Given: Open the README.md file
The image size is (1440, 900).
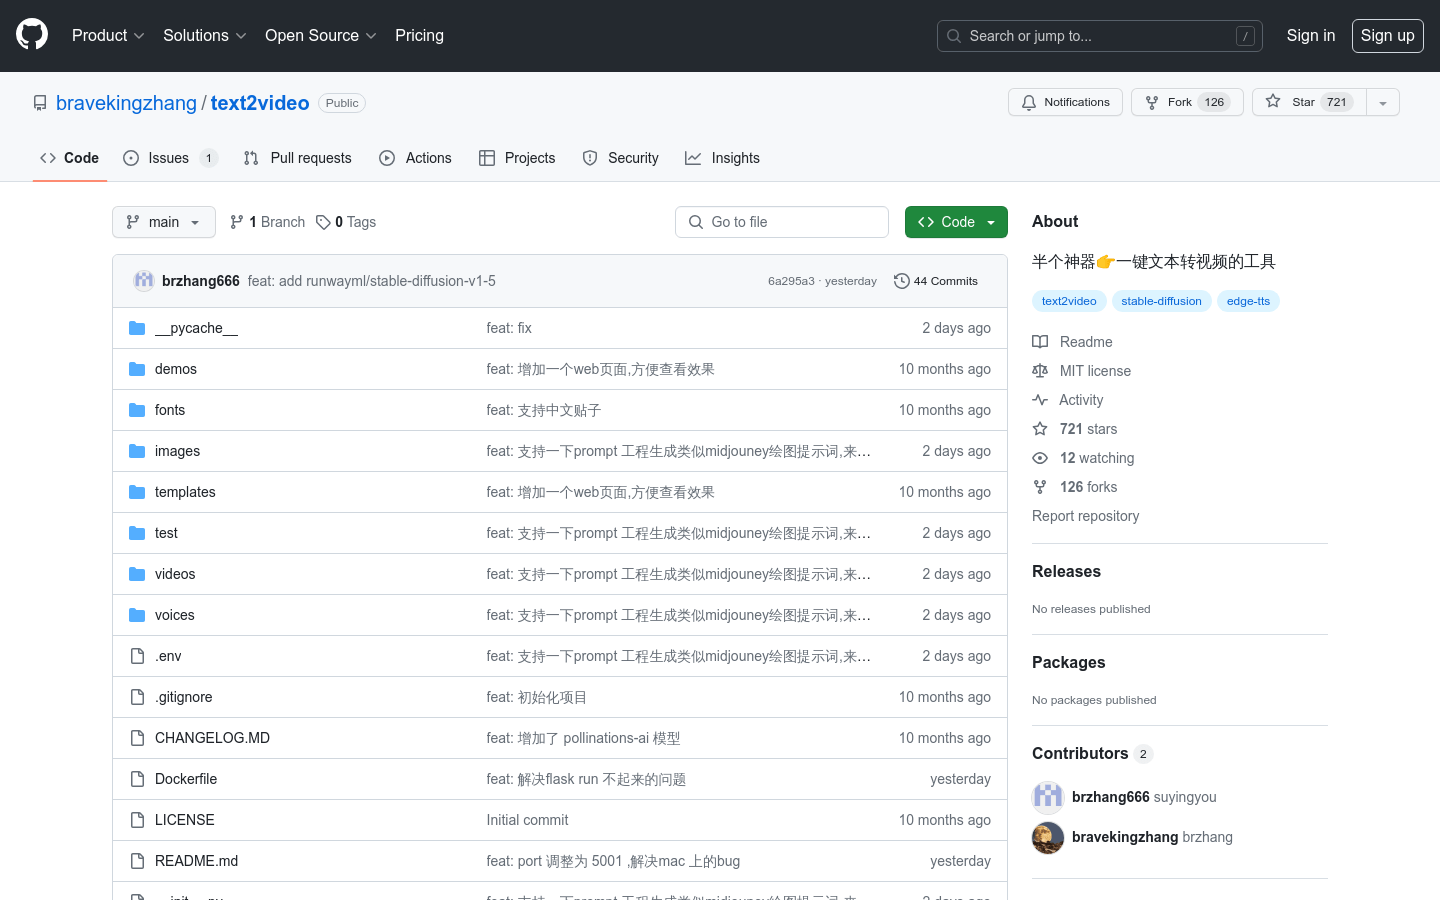Looking at the screenshot, I should [196, 861].
